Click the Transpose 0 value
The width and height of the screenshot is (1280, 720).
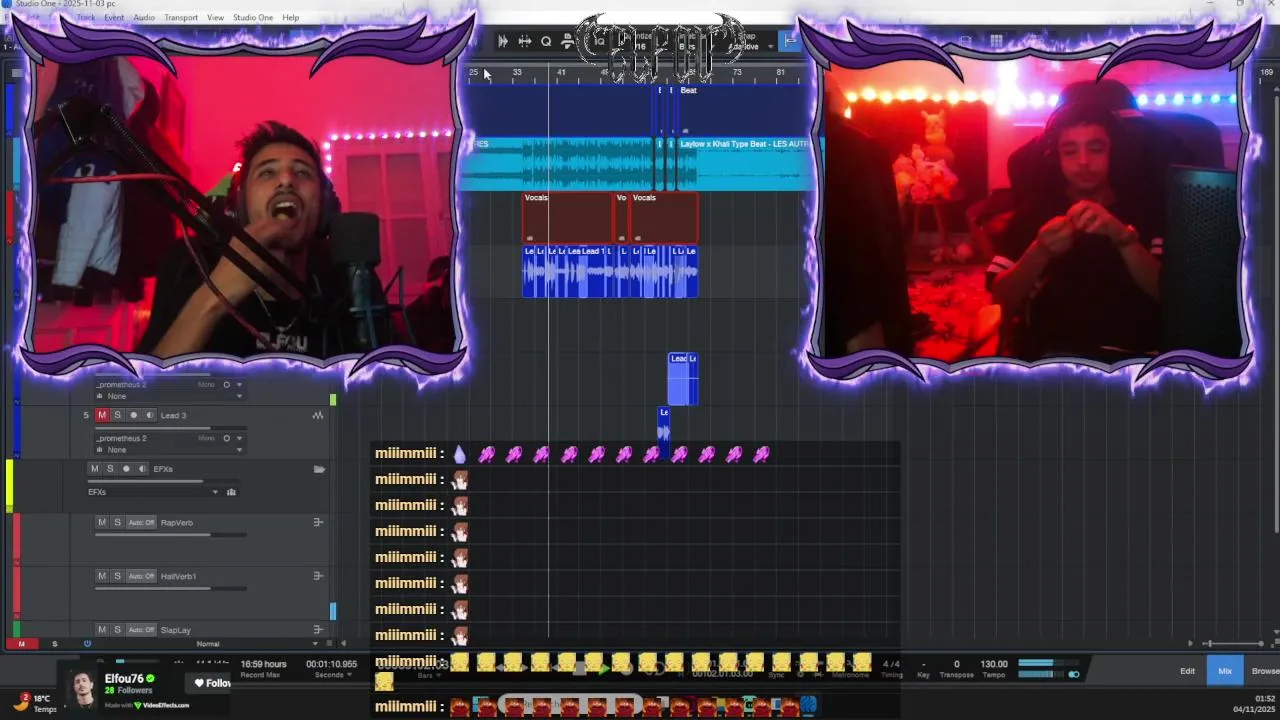(956, 664)
